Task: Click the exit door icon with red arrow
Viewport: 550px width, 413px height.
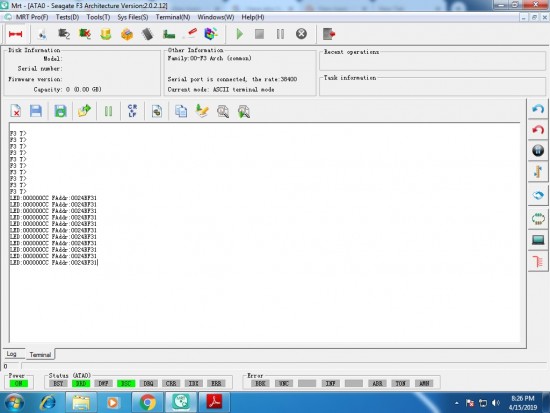Action: tap(329, 34)
